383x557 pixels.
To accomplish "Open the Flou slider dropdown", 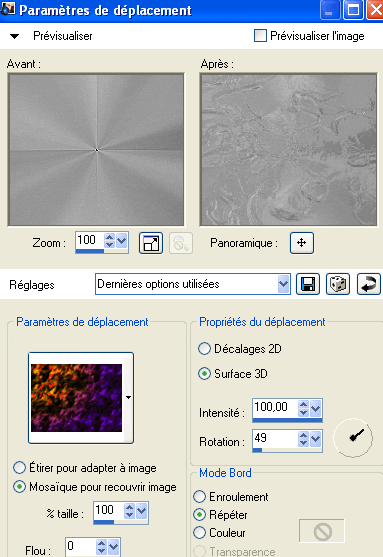I will coord(114,547).
